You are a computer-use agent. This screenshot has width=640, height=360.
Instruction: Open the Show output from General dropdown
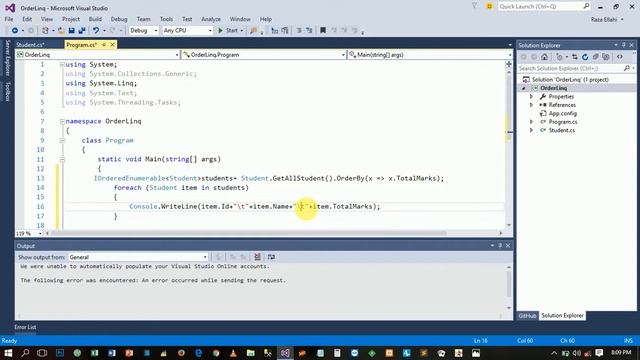tap(138, 257)
